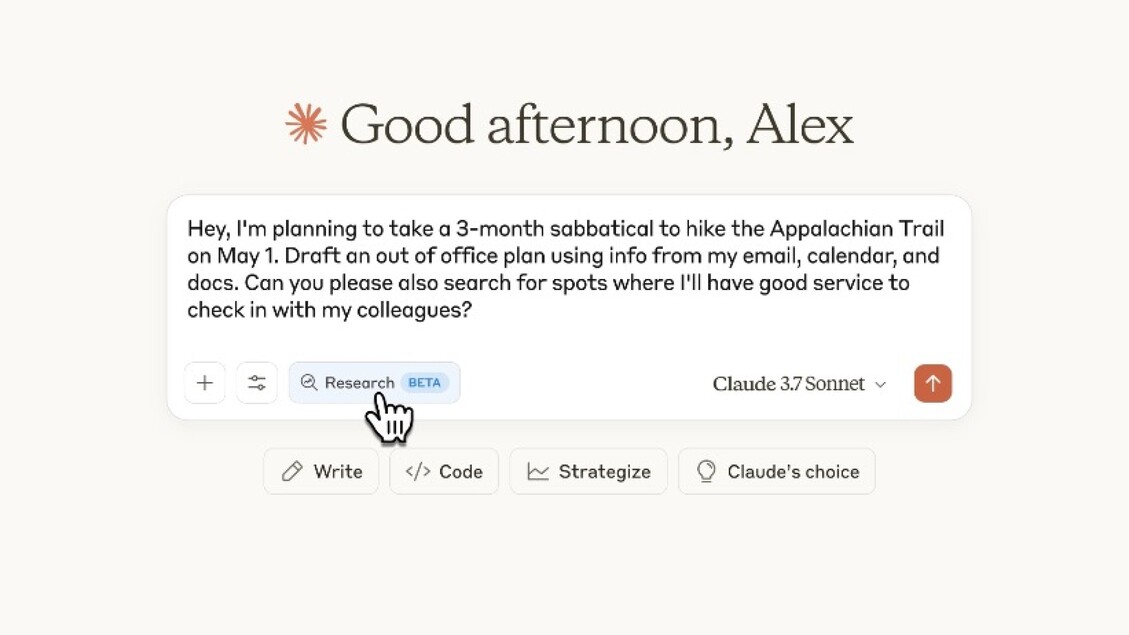This screenshot has width=1129, height=635.
Task: Enable Research before sending the prompt
Action: [x=374, y=382]
